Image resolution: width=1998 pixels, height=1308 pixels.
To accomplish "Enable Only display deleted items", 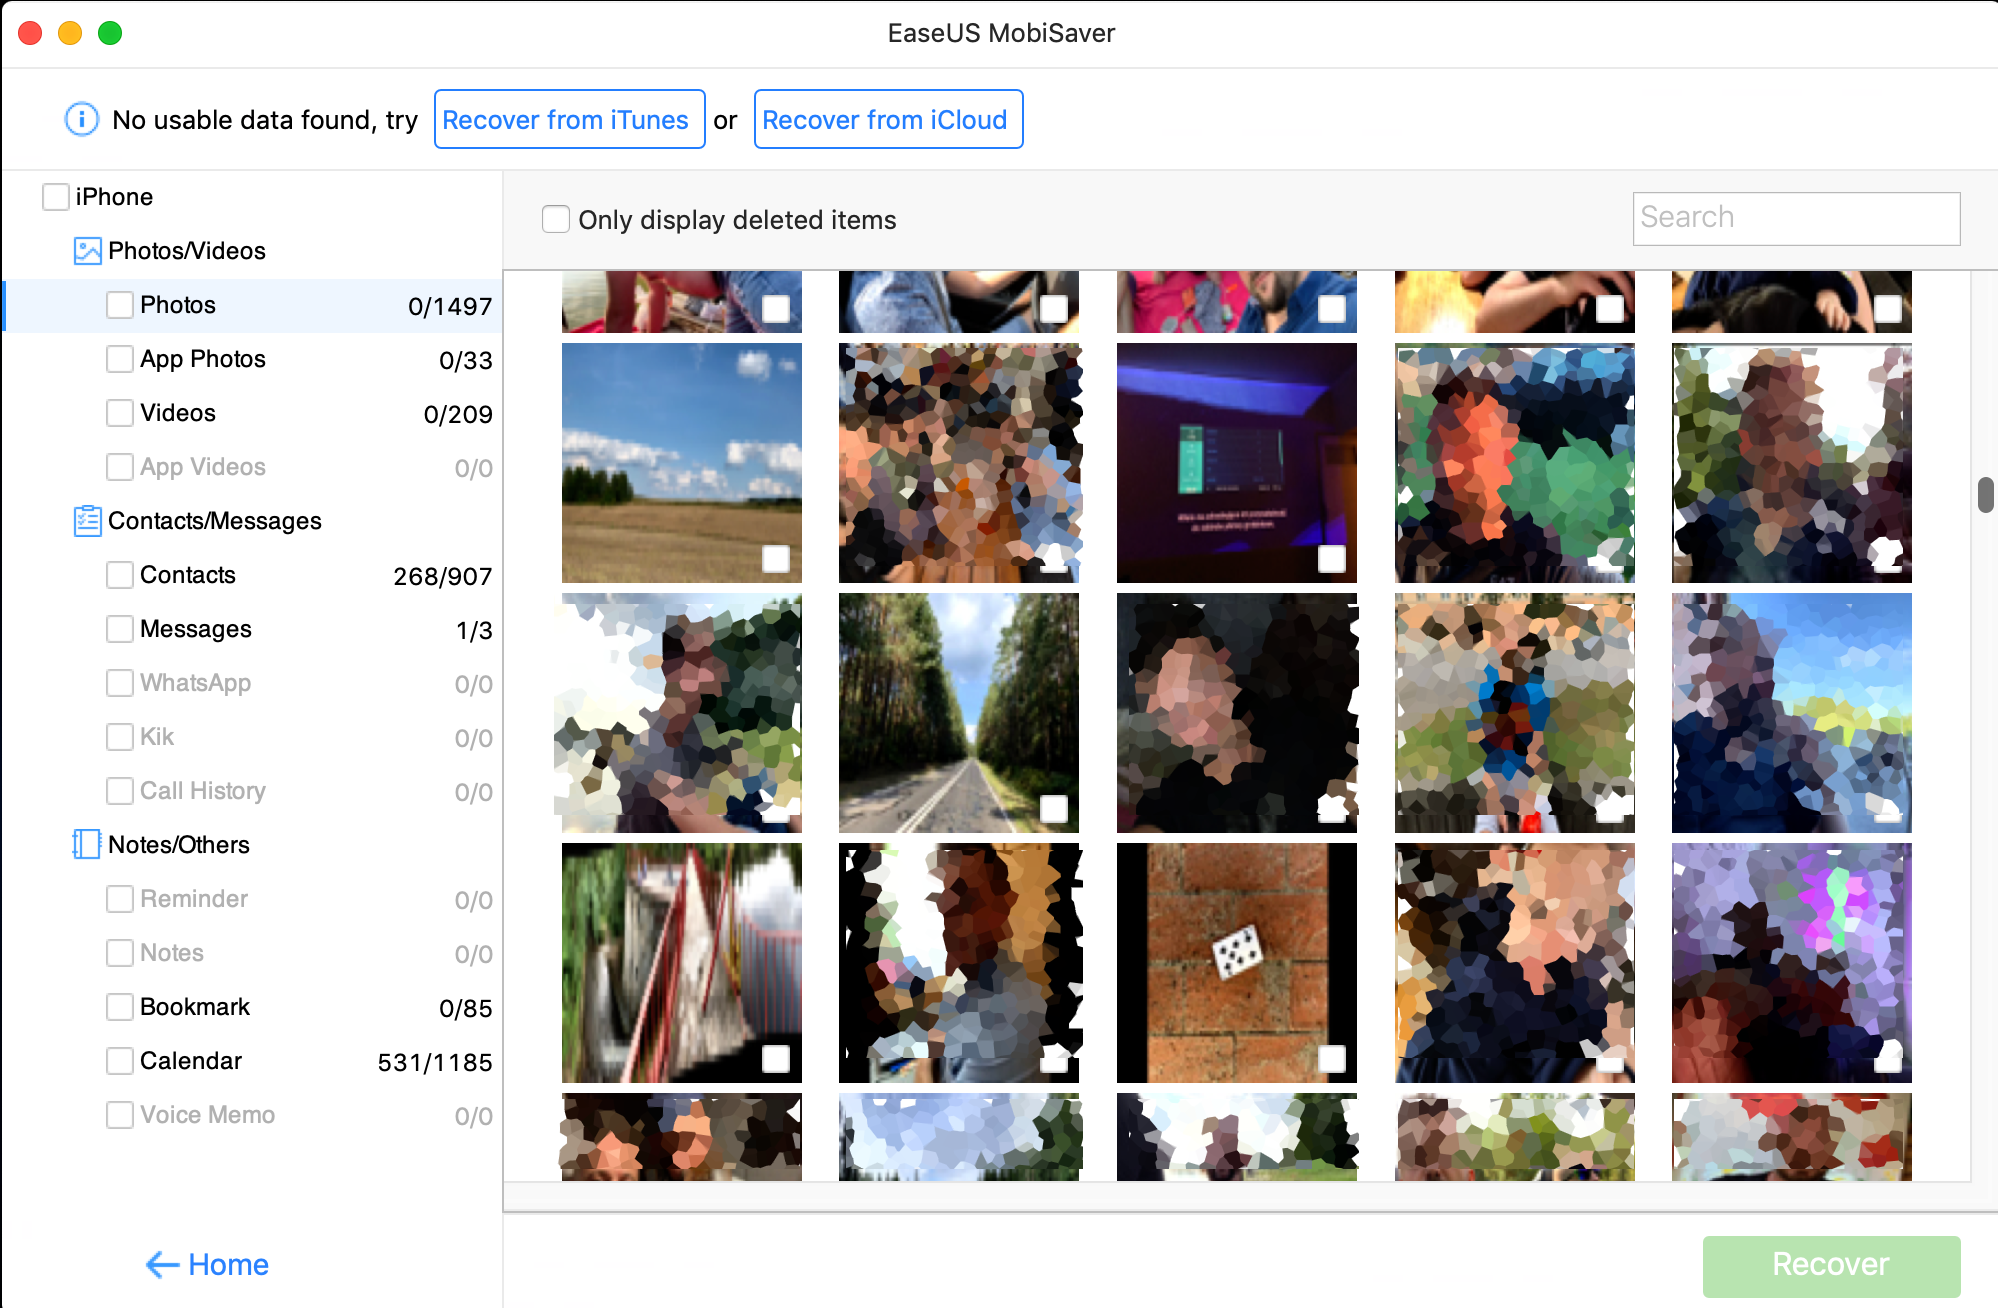I will 556,219.
